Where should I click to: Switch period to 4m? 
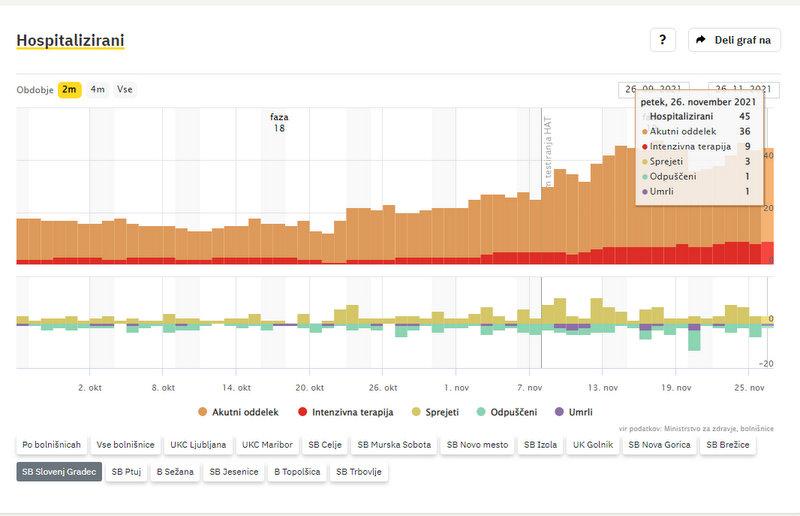[98, 89]
